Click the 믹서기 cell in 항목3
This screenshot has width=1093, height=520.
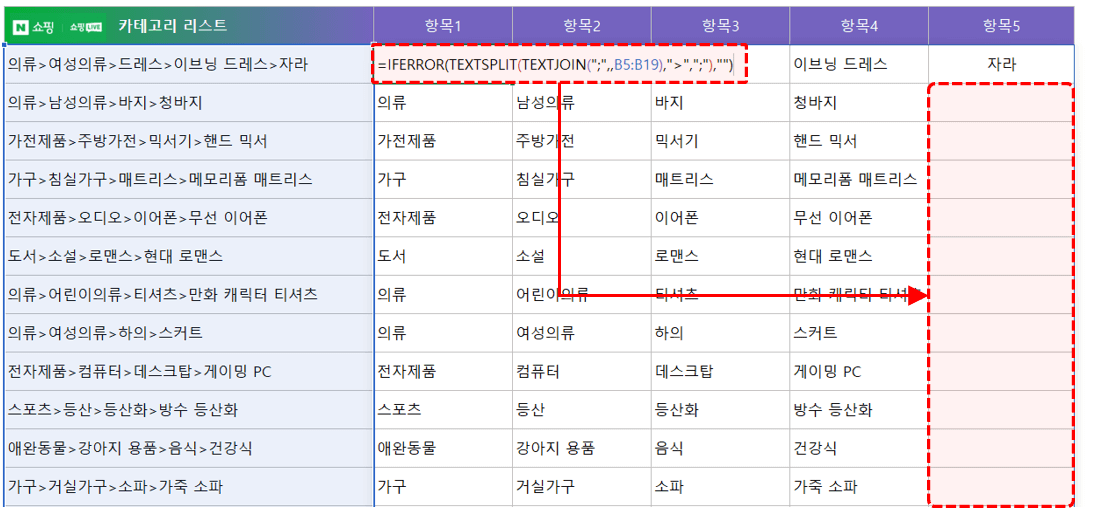(x=676, y=141)
